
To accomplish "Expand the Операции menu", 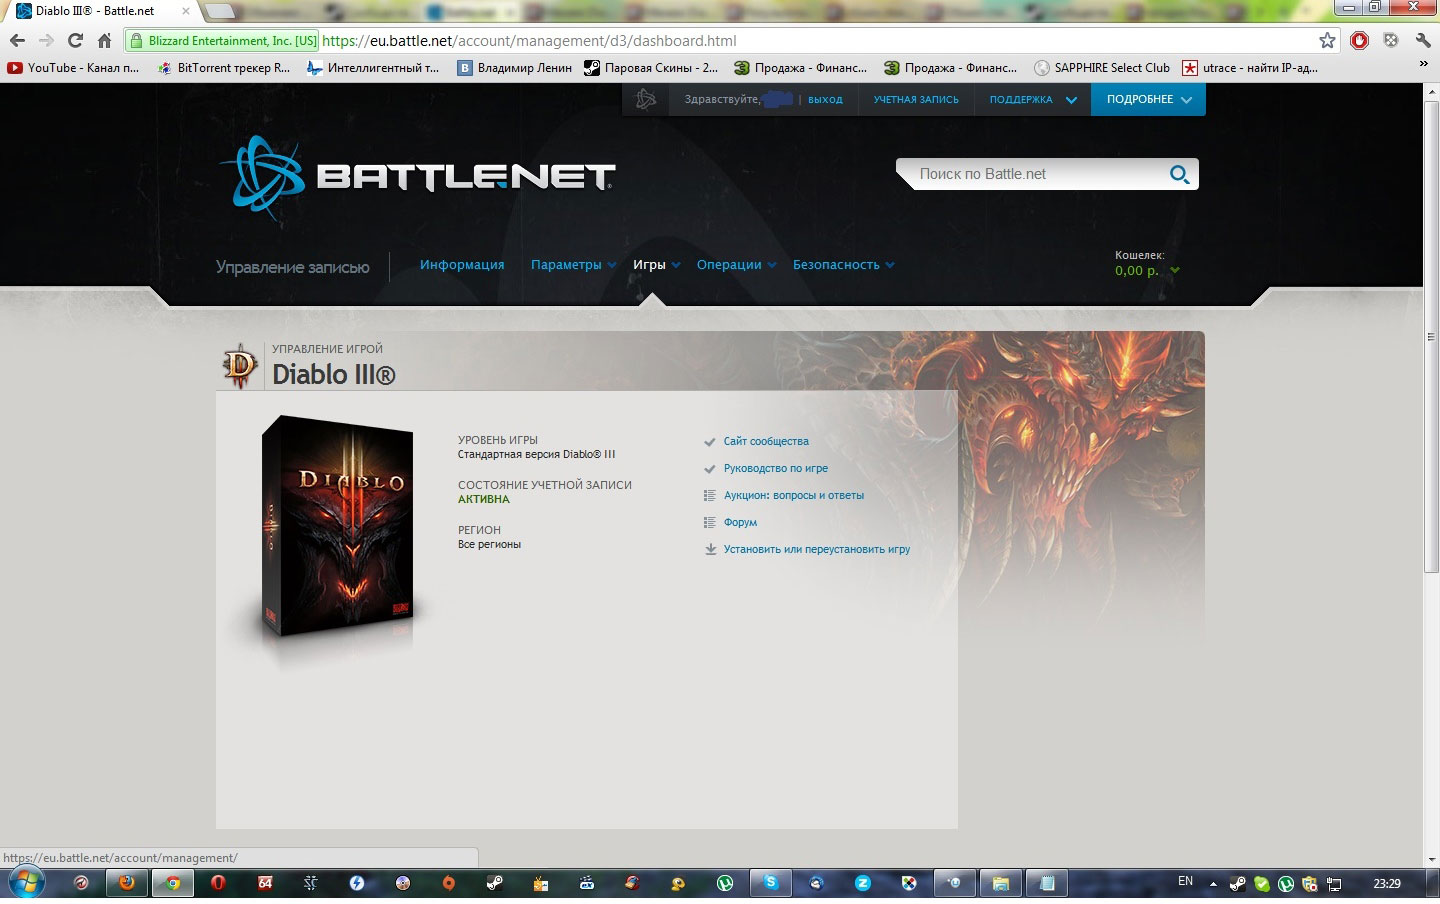I will click(x=736, y=265).
